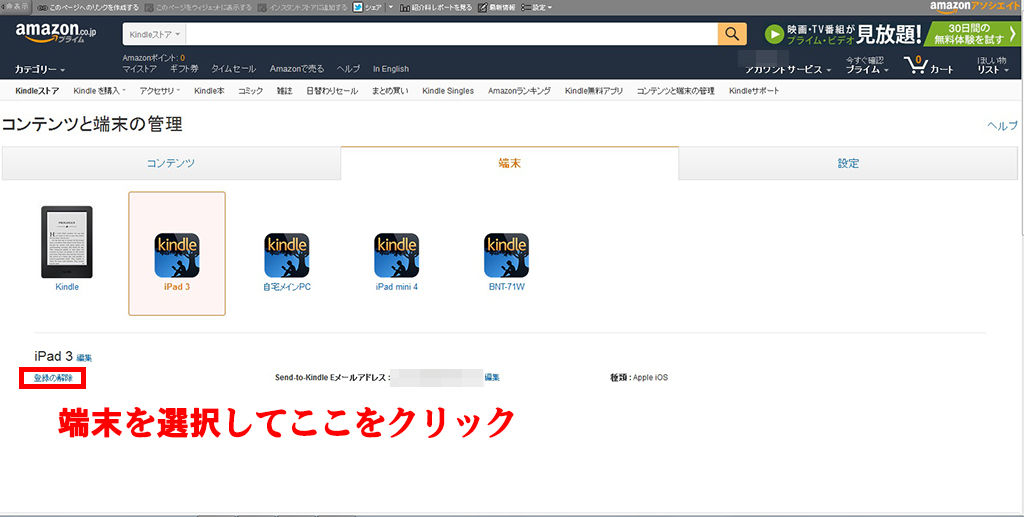Viewport: 1024px width, 517px height.
Task: Click the search text input field
Action: point(452,34)
